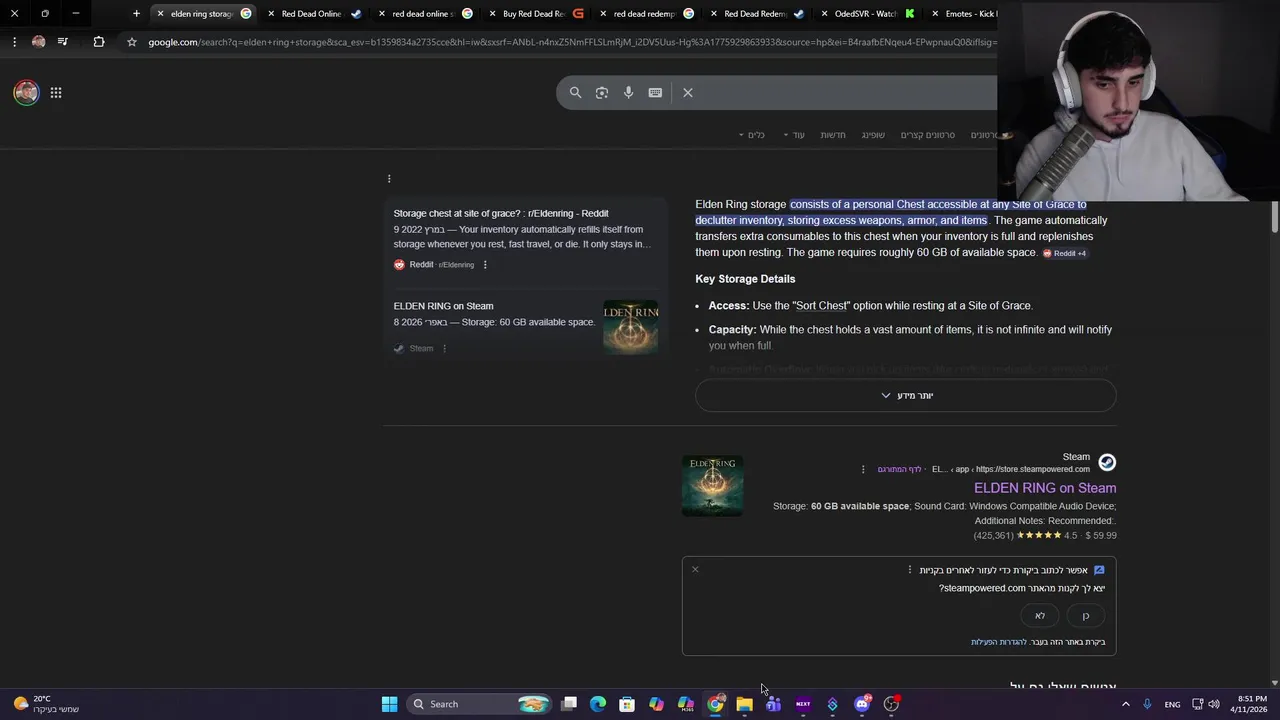This screenshot has width=1280, height=720.
Task: Select the שופינג shopping filter
Action: point(873,135)
